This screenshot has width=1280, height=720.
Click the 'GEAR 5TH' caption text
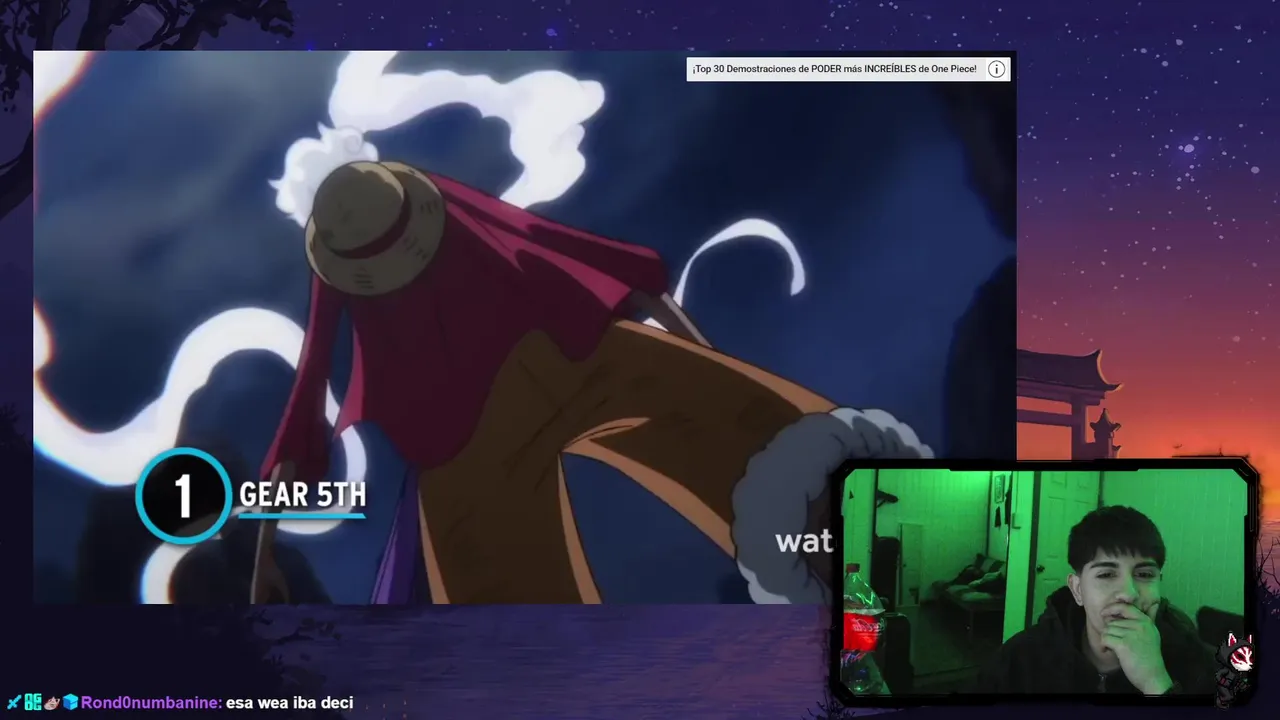click(302, 495)
